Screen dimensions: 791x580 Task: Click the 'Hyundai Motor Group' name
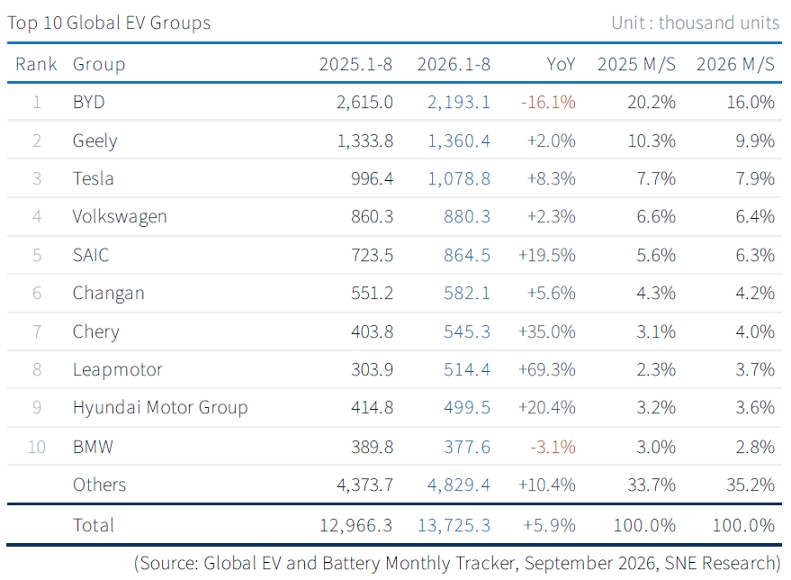click(160, 408)
